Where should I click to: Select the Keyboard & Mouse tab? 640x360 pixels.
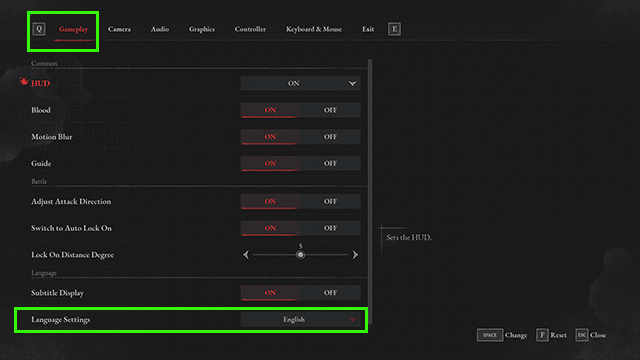click(x=314, y=29)
